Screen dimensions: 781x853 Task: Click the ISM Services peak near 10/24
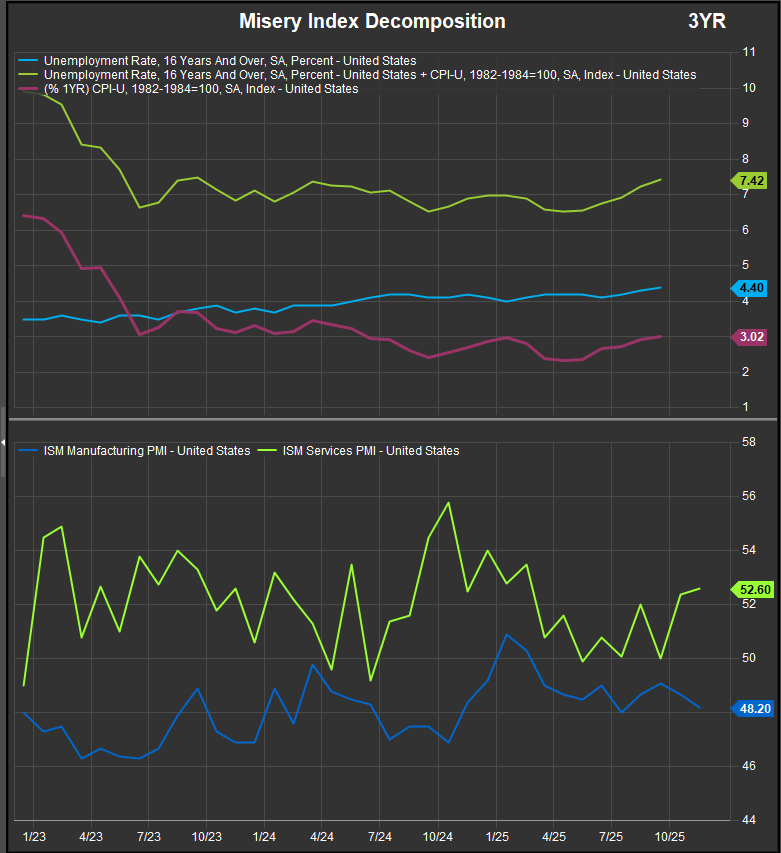click(x=448, y=503)
